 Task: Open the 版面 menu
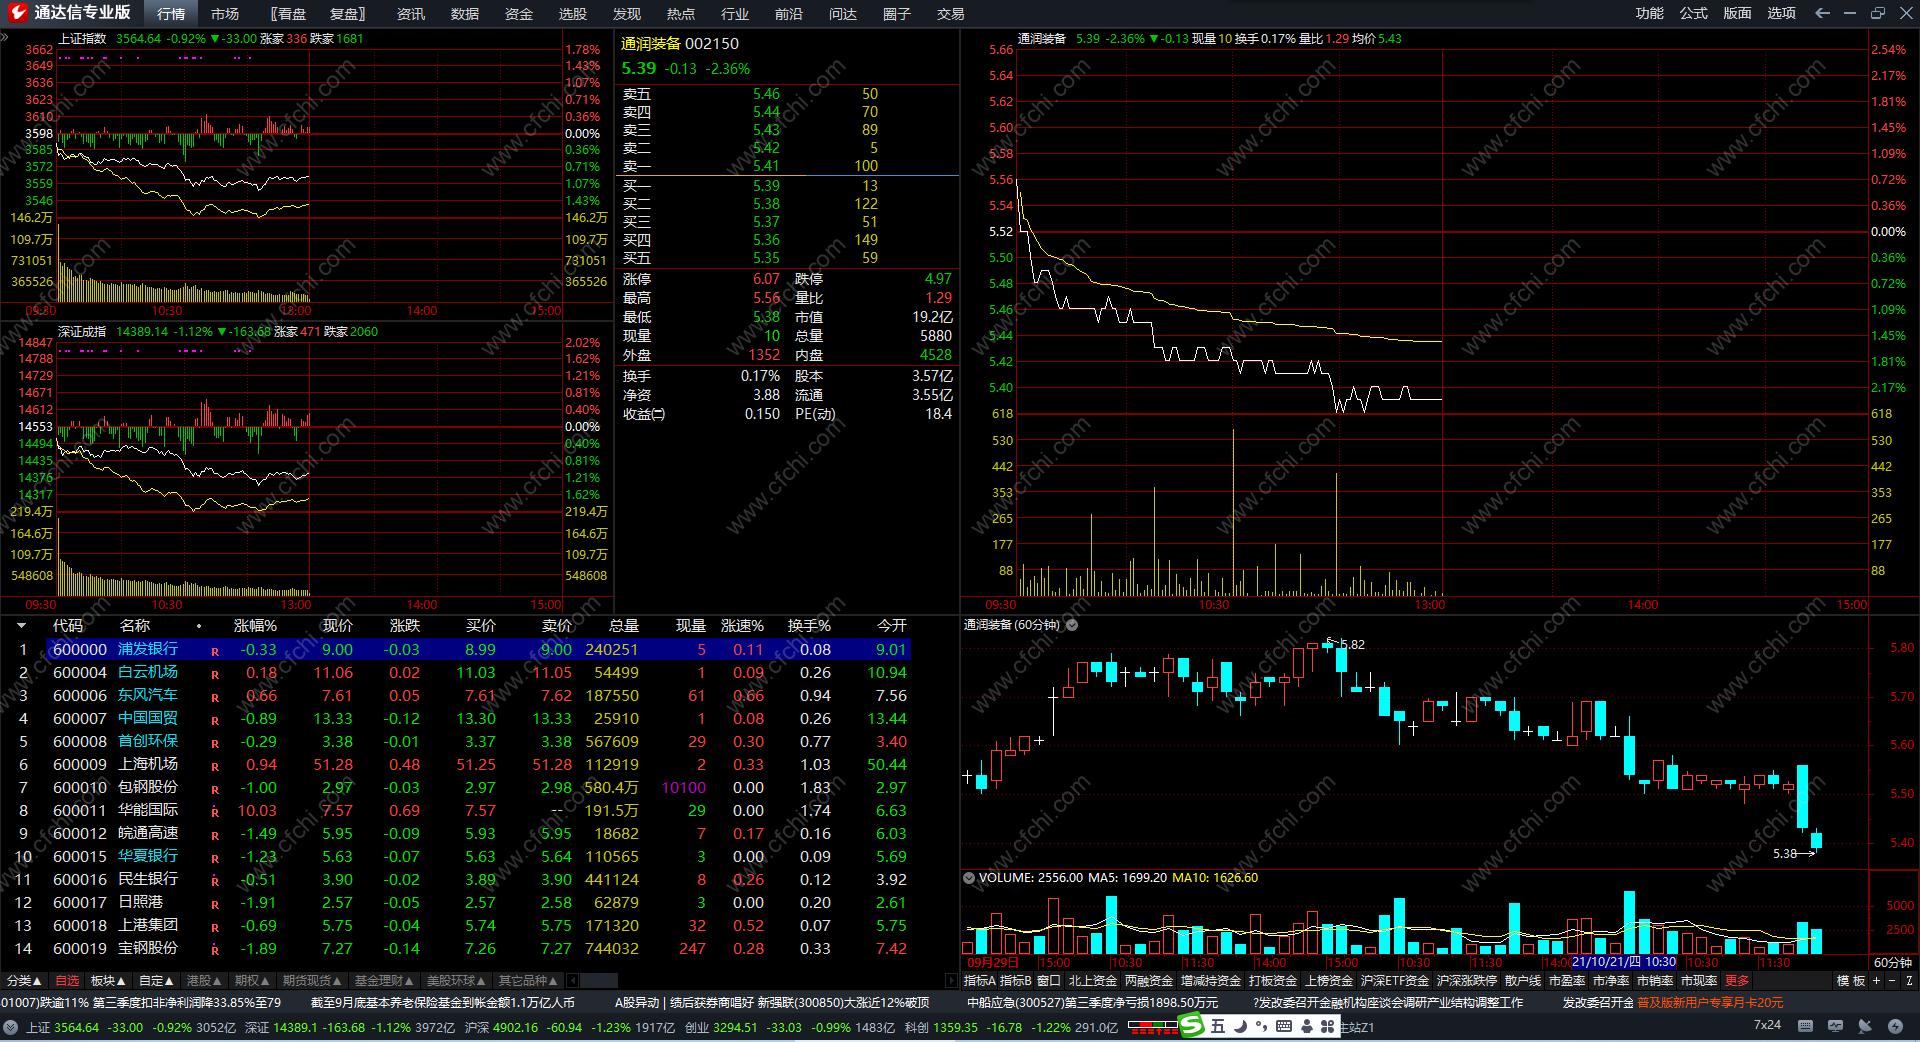(x=1738, y=13)
